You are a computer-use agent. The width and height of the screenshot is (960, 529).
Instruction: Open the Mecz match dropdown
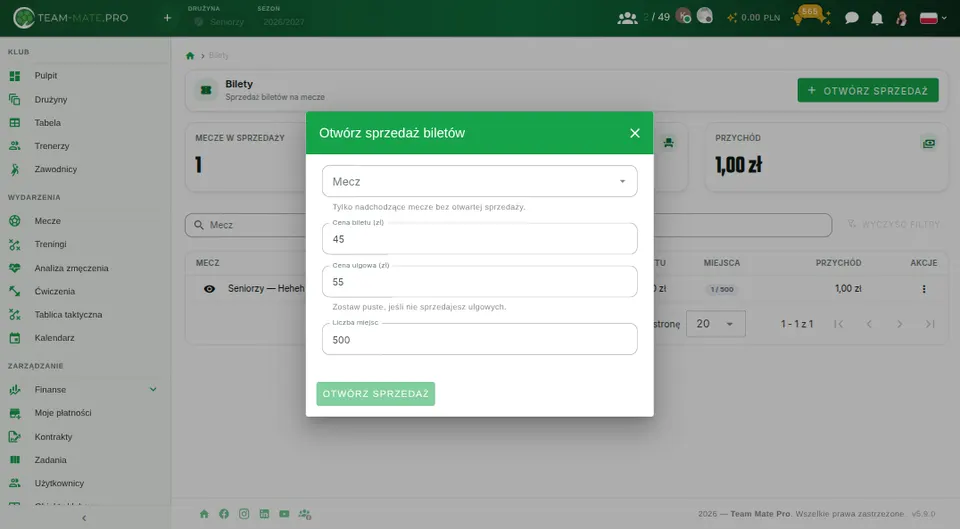479,181
